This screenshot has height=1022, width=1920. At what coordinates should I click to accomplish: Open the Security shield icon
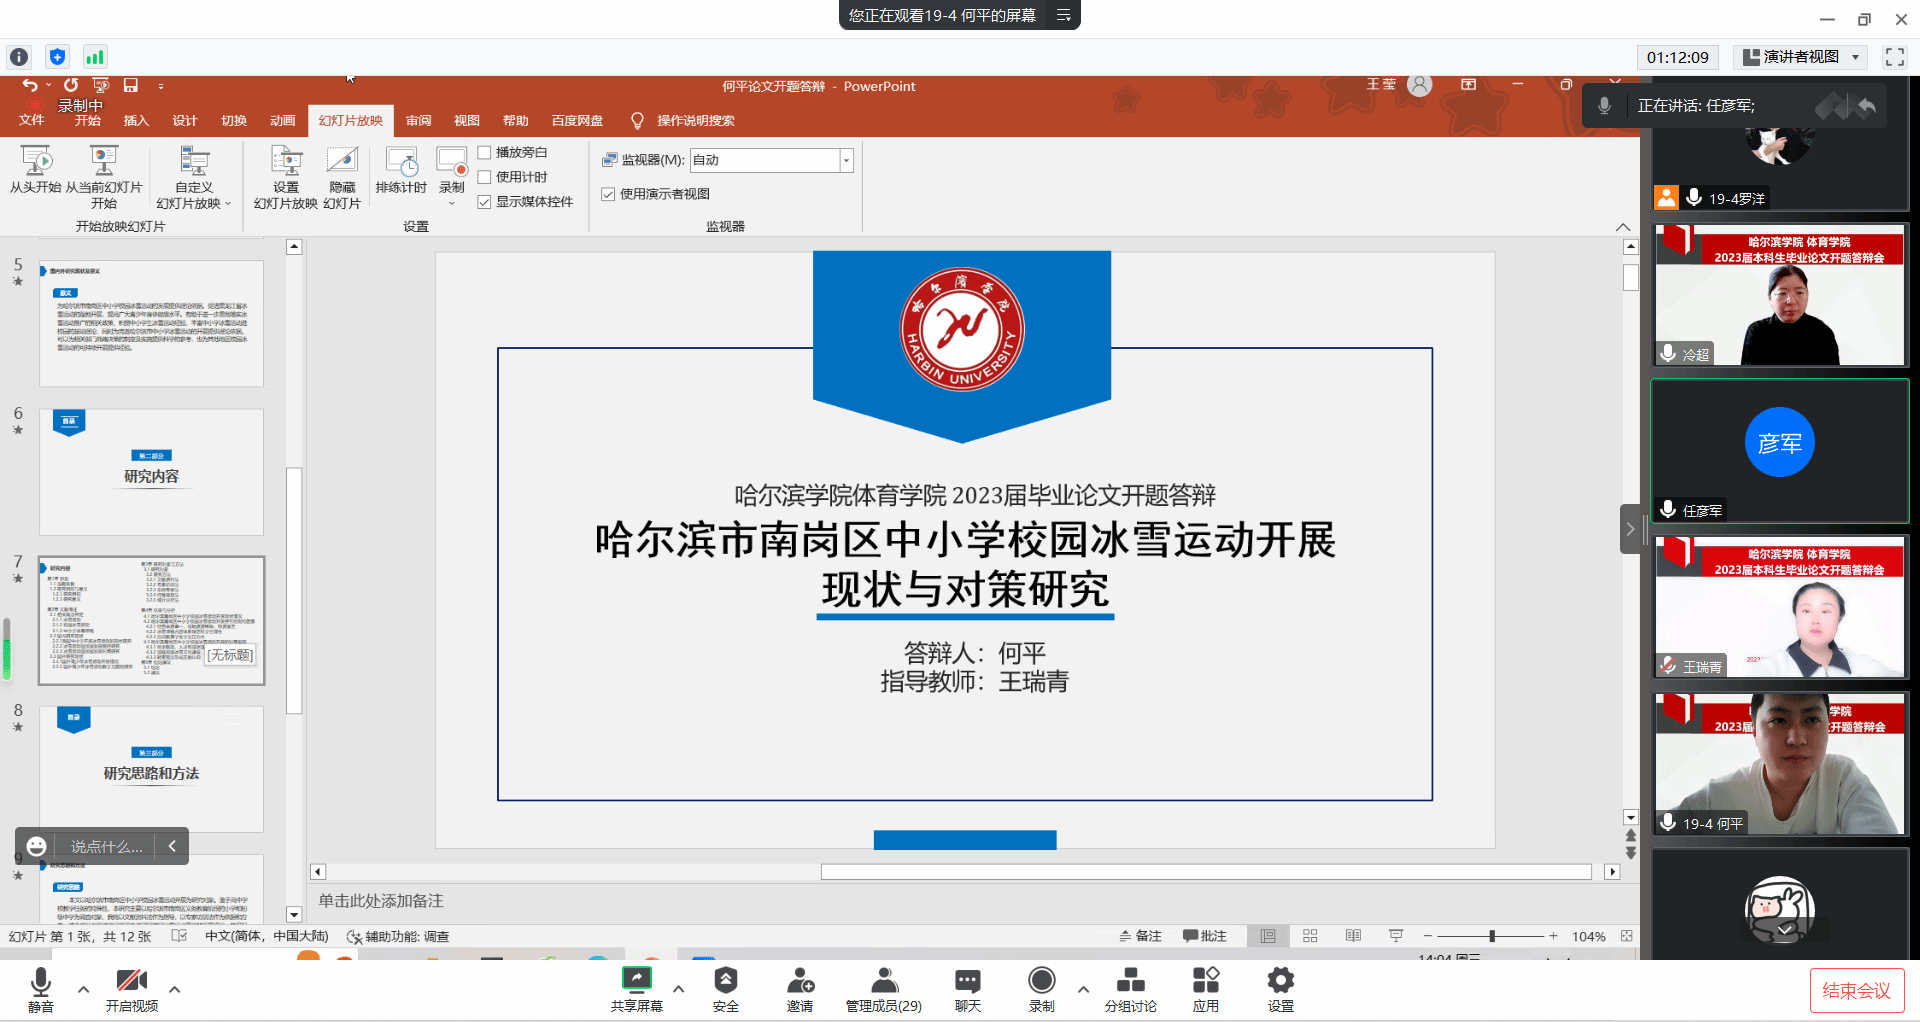[726, 980]
